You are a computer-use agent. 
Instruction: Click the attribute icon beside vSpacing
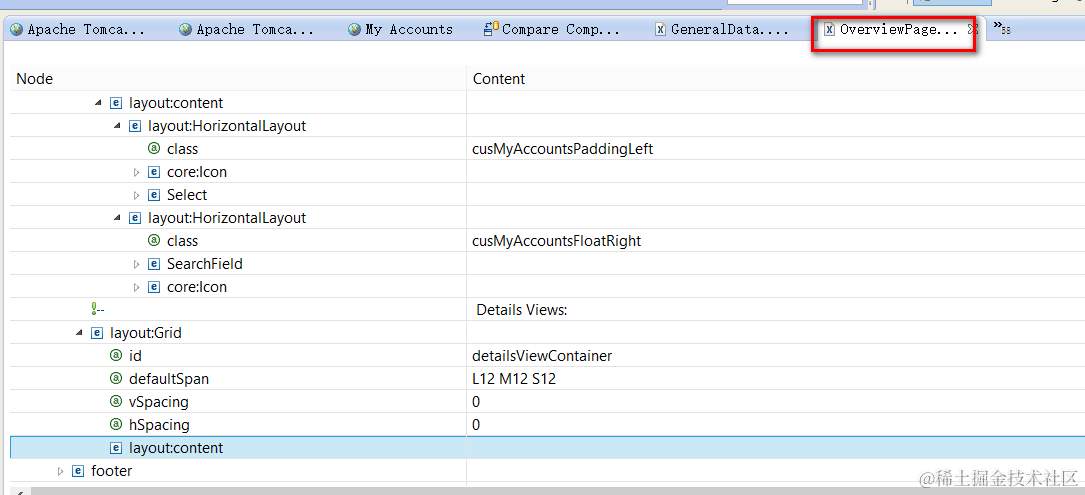coord(116,402)
